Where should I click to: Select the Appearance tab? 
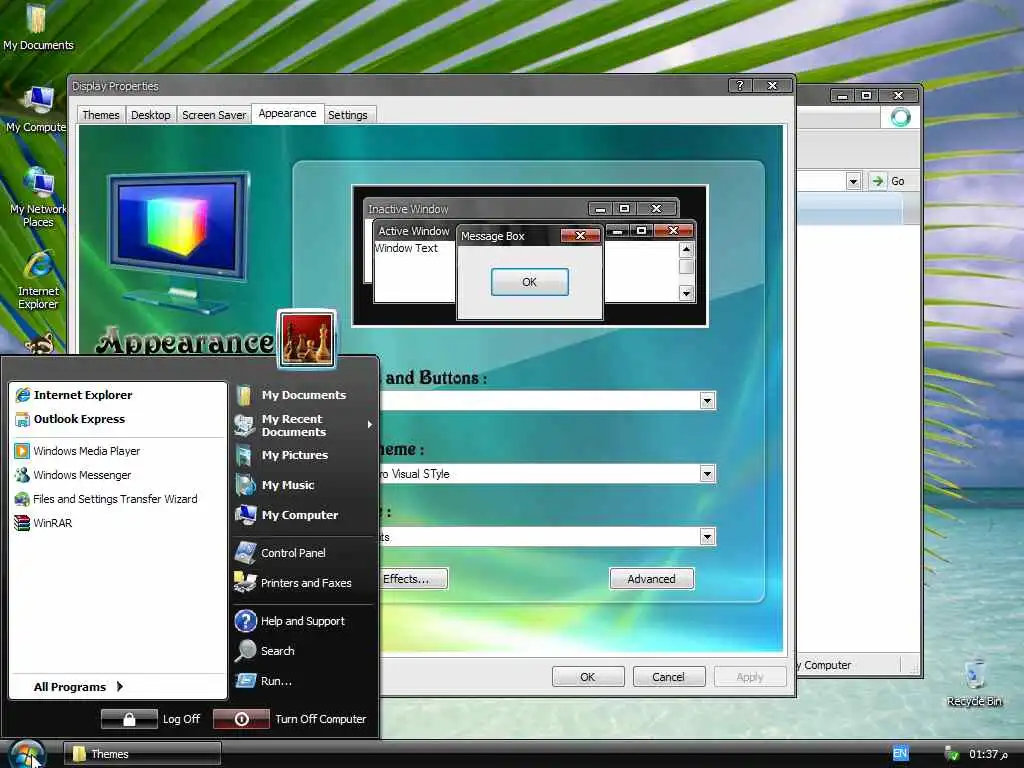[287, 113]
